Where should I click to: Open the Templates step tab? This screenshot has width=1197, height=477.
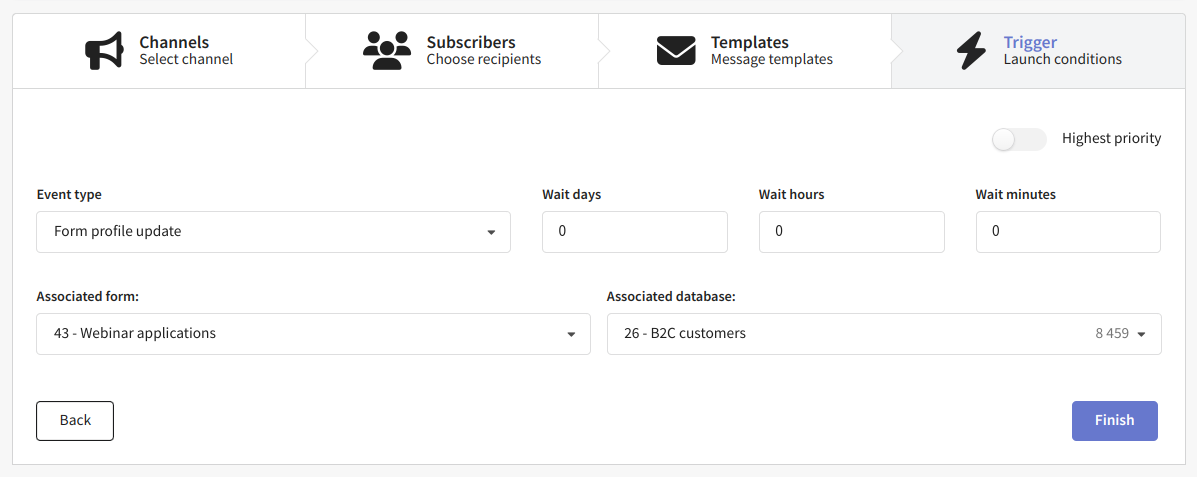[745, 50]
